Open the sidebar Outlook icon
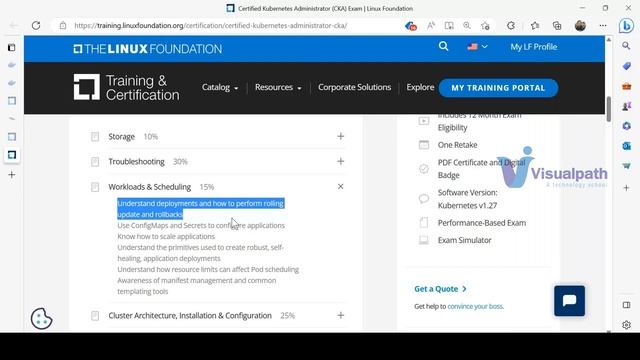This screenshot has height=360, width=640. [627, 146]
